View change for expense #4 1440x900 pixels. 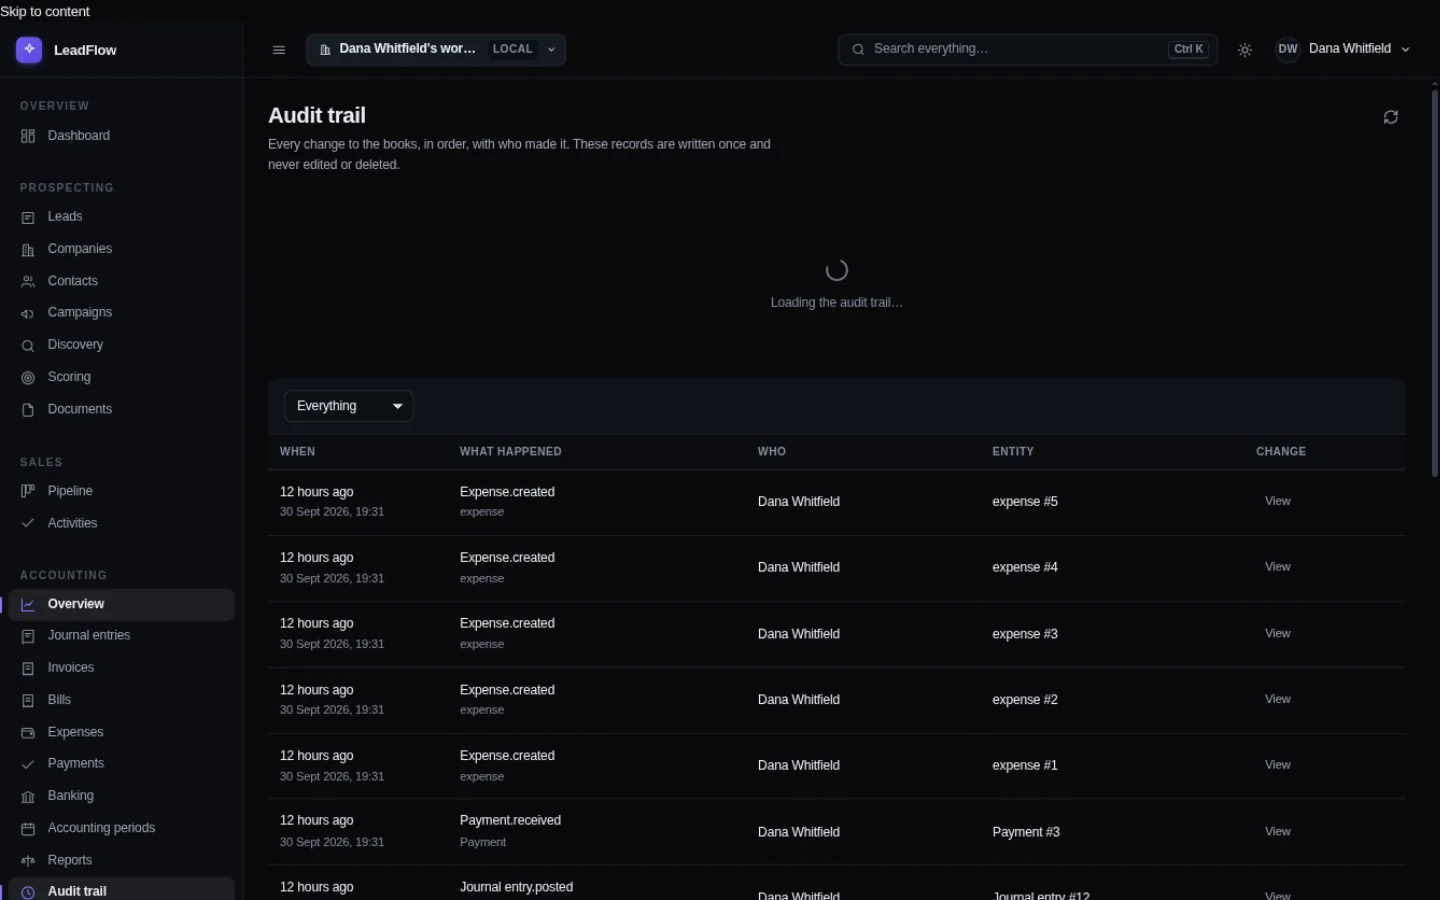(1278, 567)
